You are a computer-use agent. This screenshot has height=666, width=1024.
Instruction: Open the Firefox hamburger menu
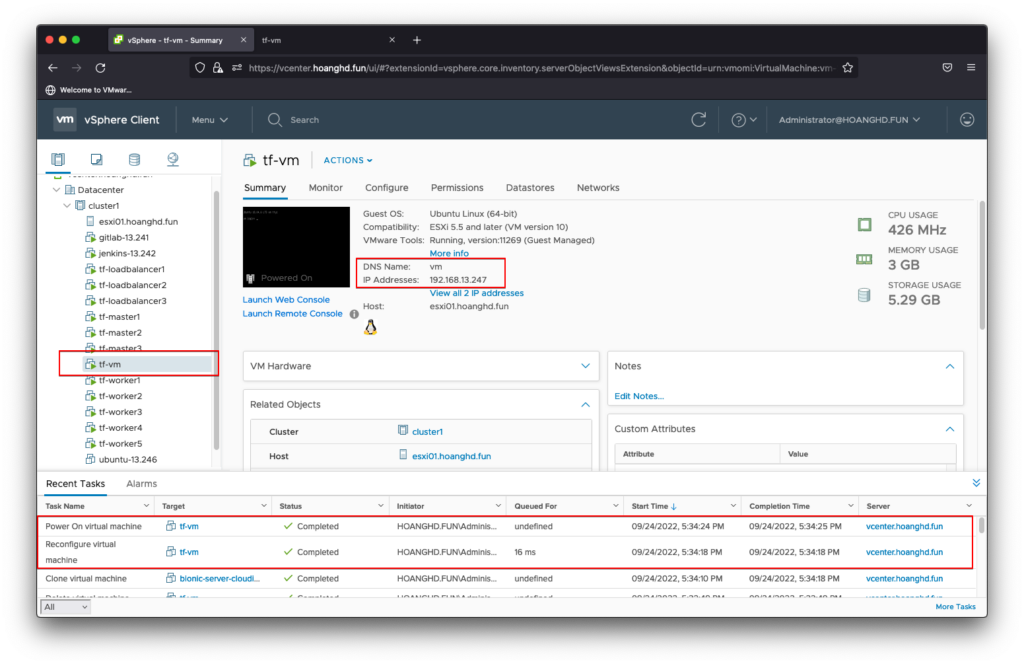click(971, 67)
